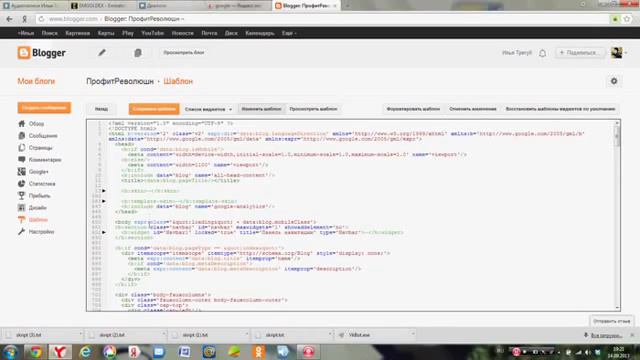Image resolution: width=640 pixels, height=360 pixels.
Task: Click Отменить изменения button
Action: click(473, 109)
